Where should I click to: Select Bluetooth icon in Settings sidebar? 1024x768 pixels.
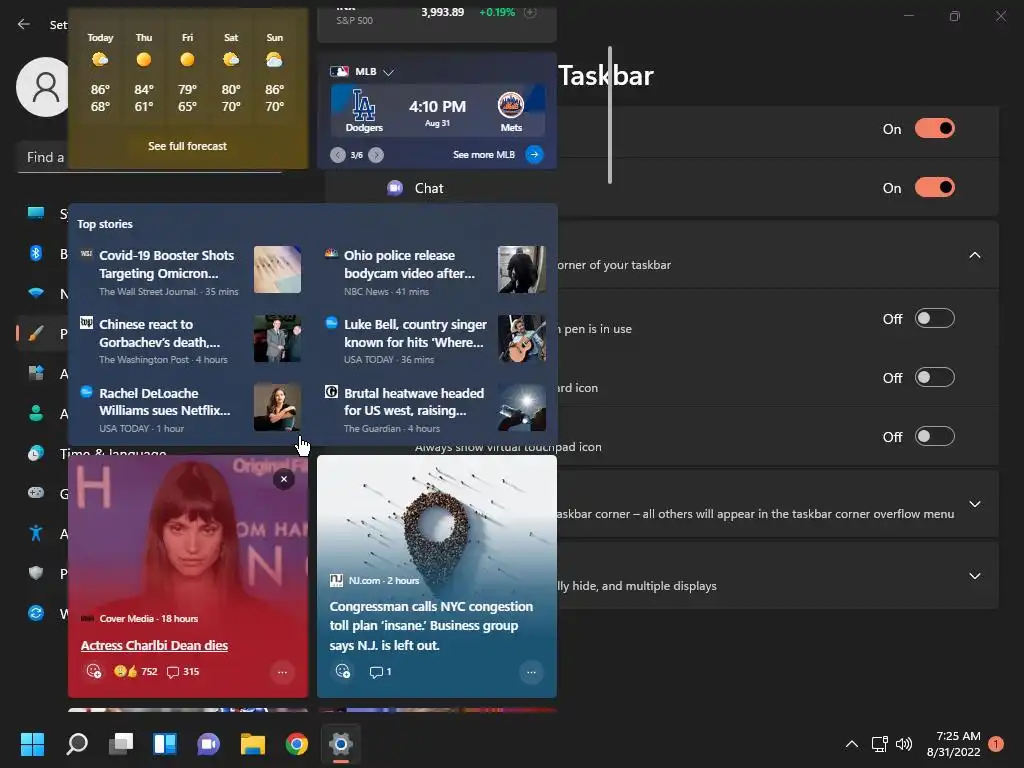pos(36,253)
